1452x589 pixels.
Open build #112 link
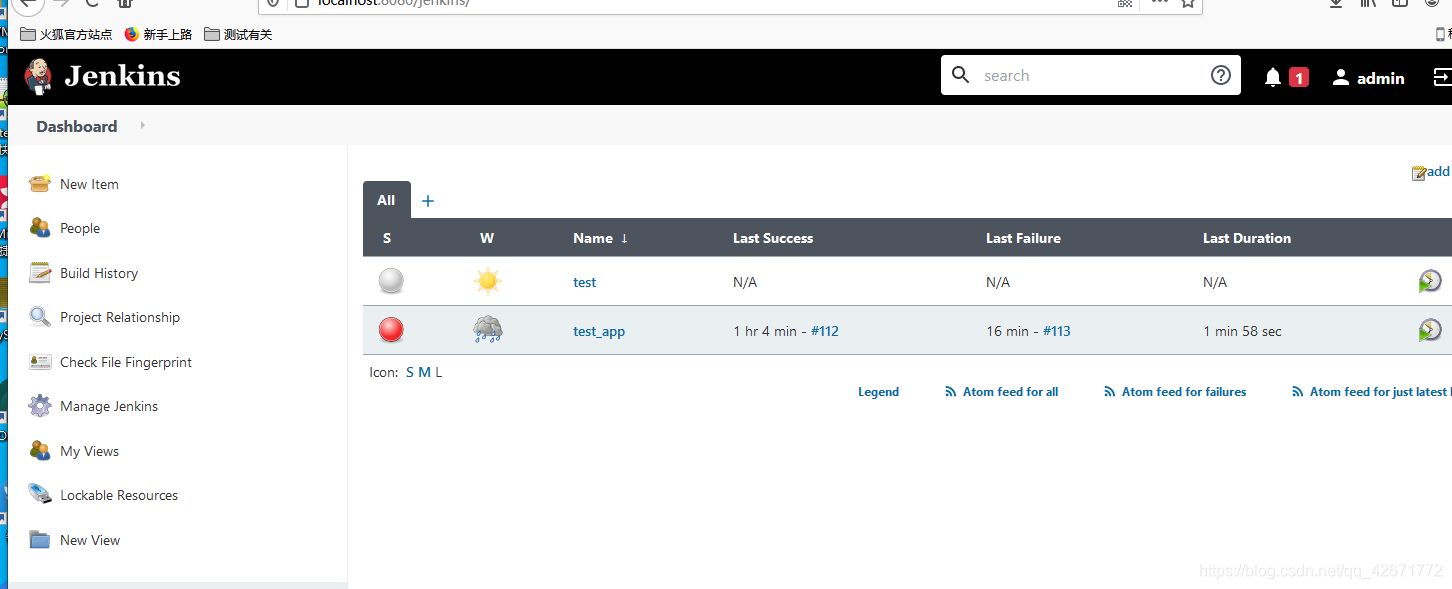[x=825, y=331]
